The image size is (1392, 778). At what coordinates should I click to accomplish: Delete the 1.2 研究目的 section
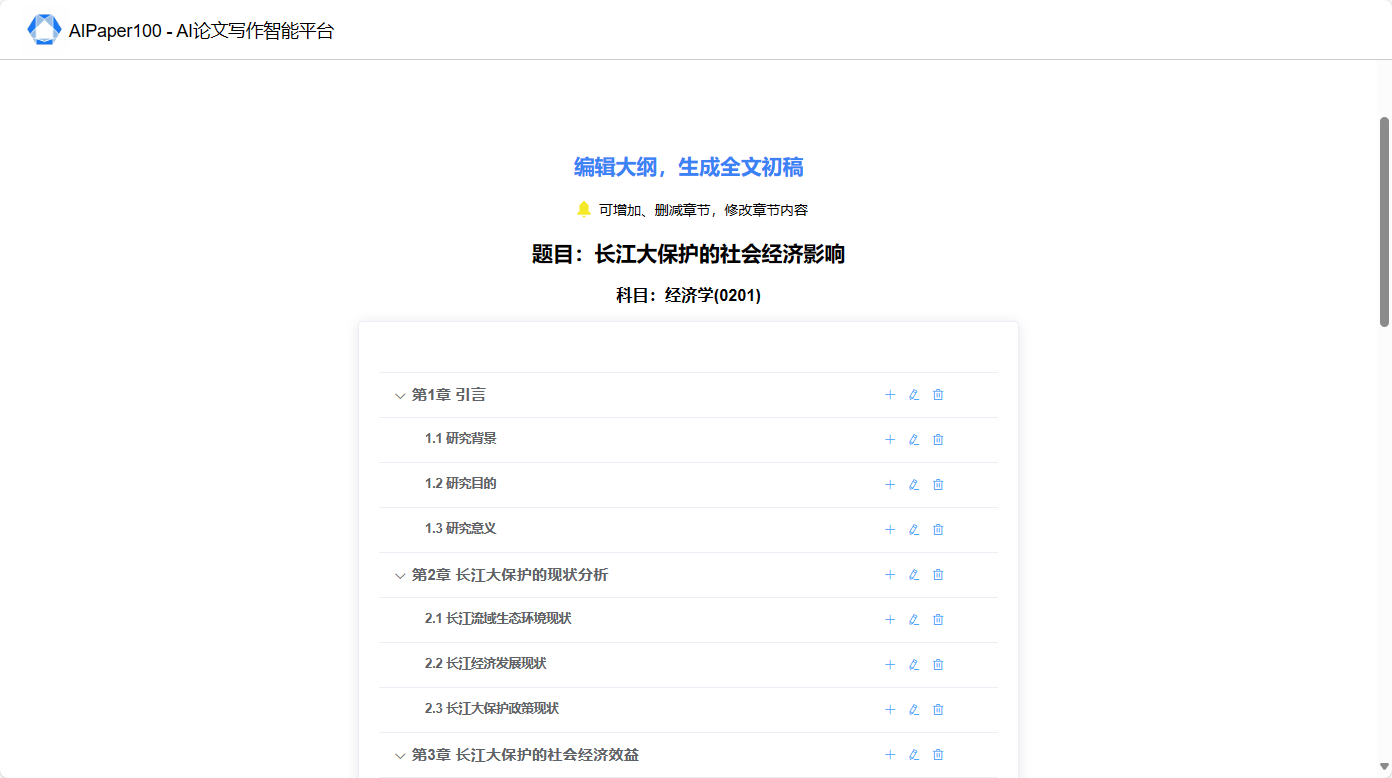tap(938, 485)
